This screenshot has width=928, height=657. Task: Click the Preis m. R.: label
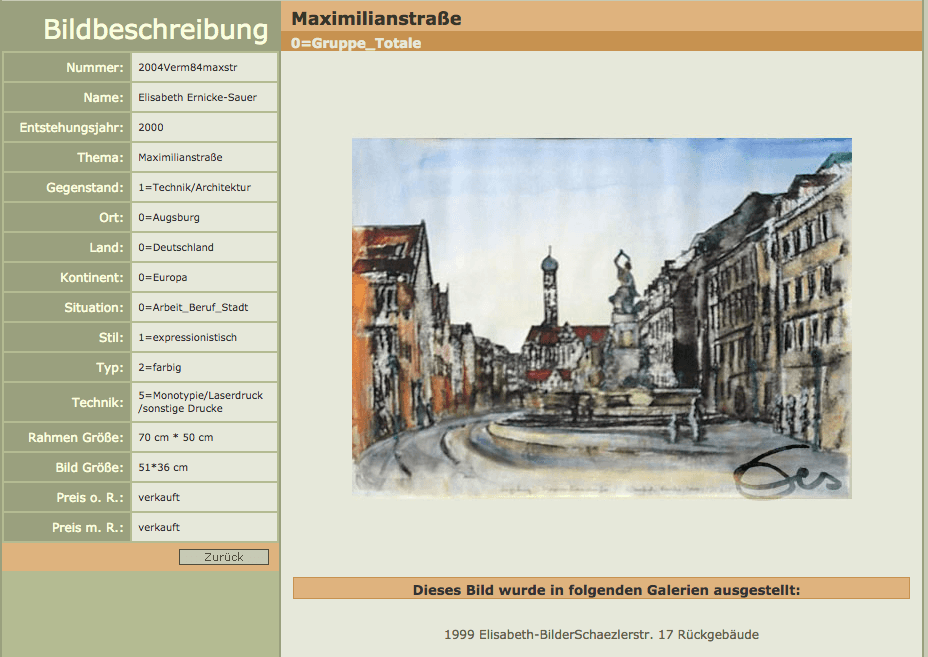click(88, 527)
